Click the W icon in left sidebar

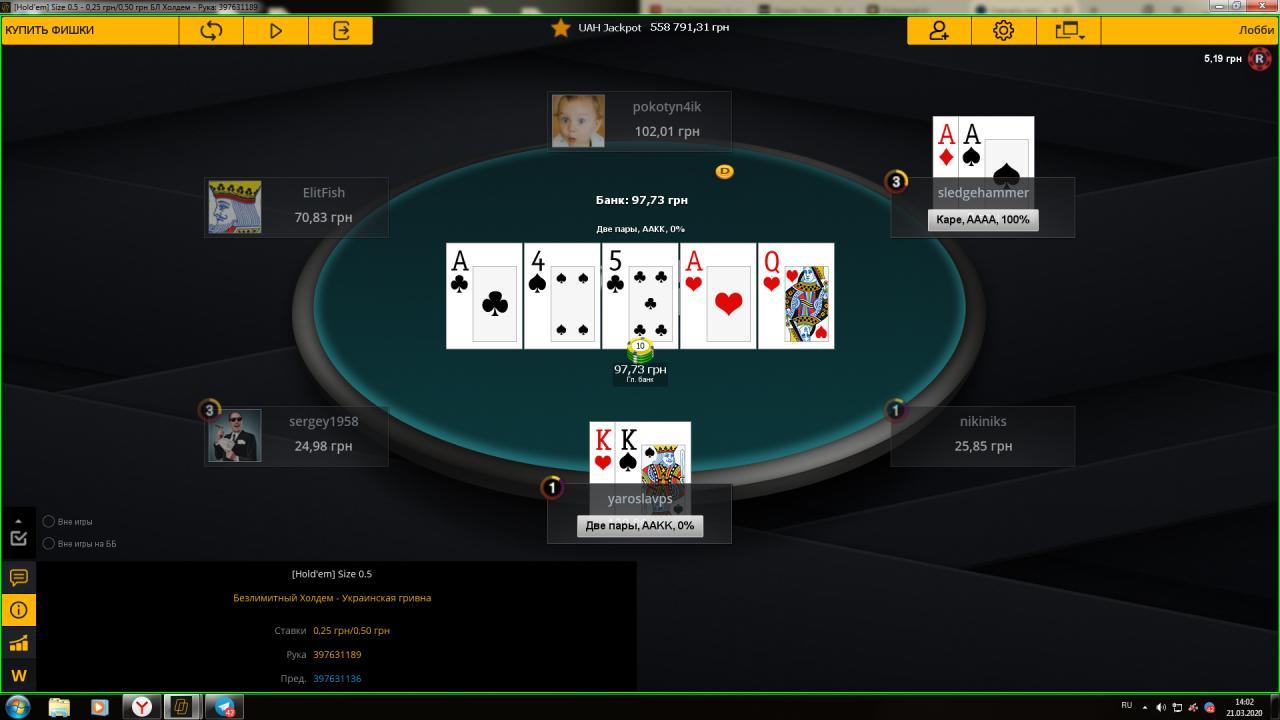pyautogui.click(x=18, y=676)
